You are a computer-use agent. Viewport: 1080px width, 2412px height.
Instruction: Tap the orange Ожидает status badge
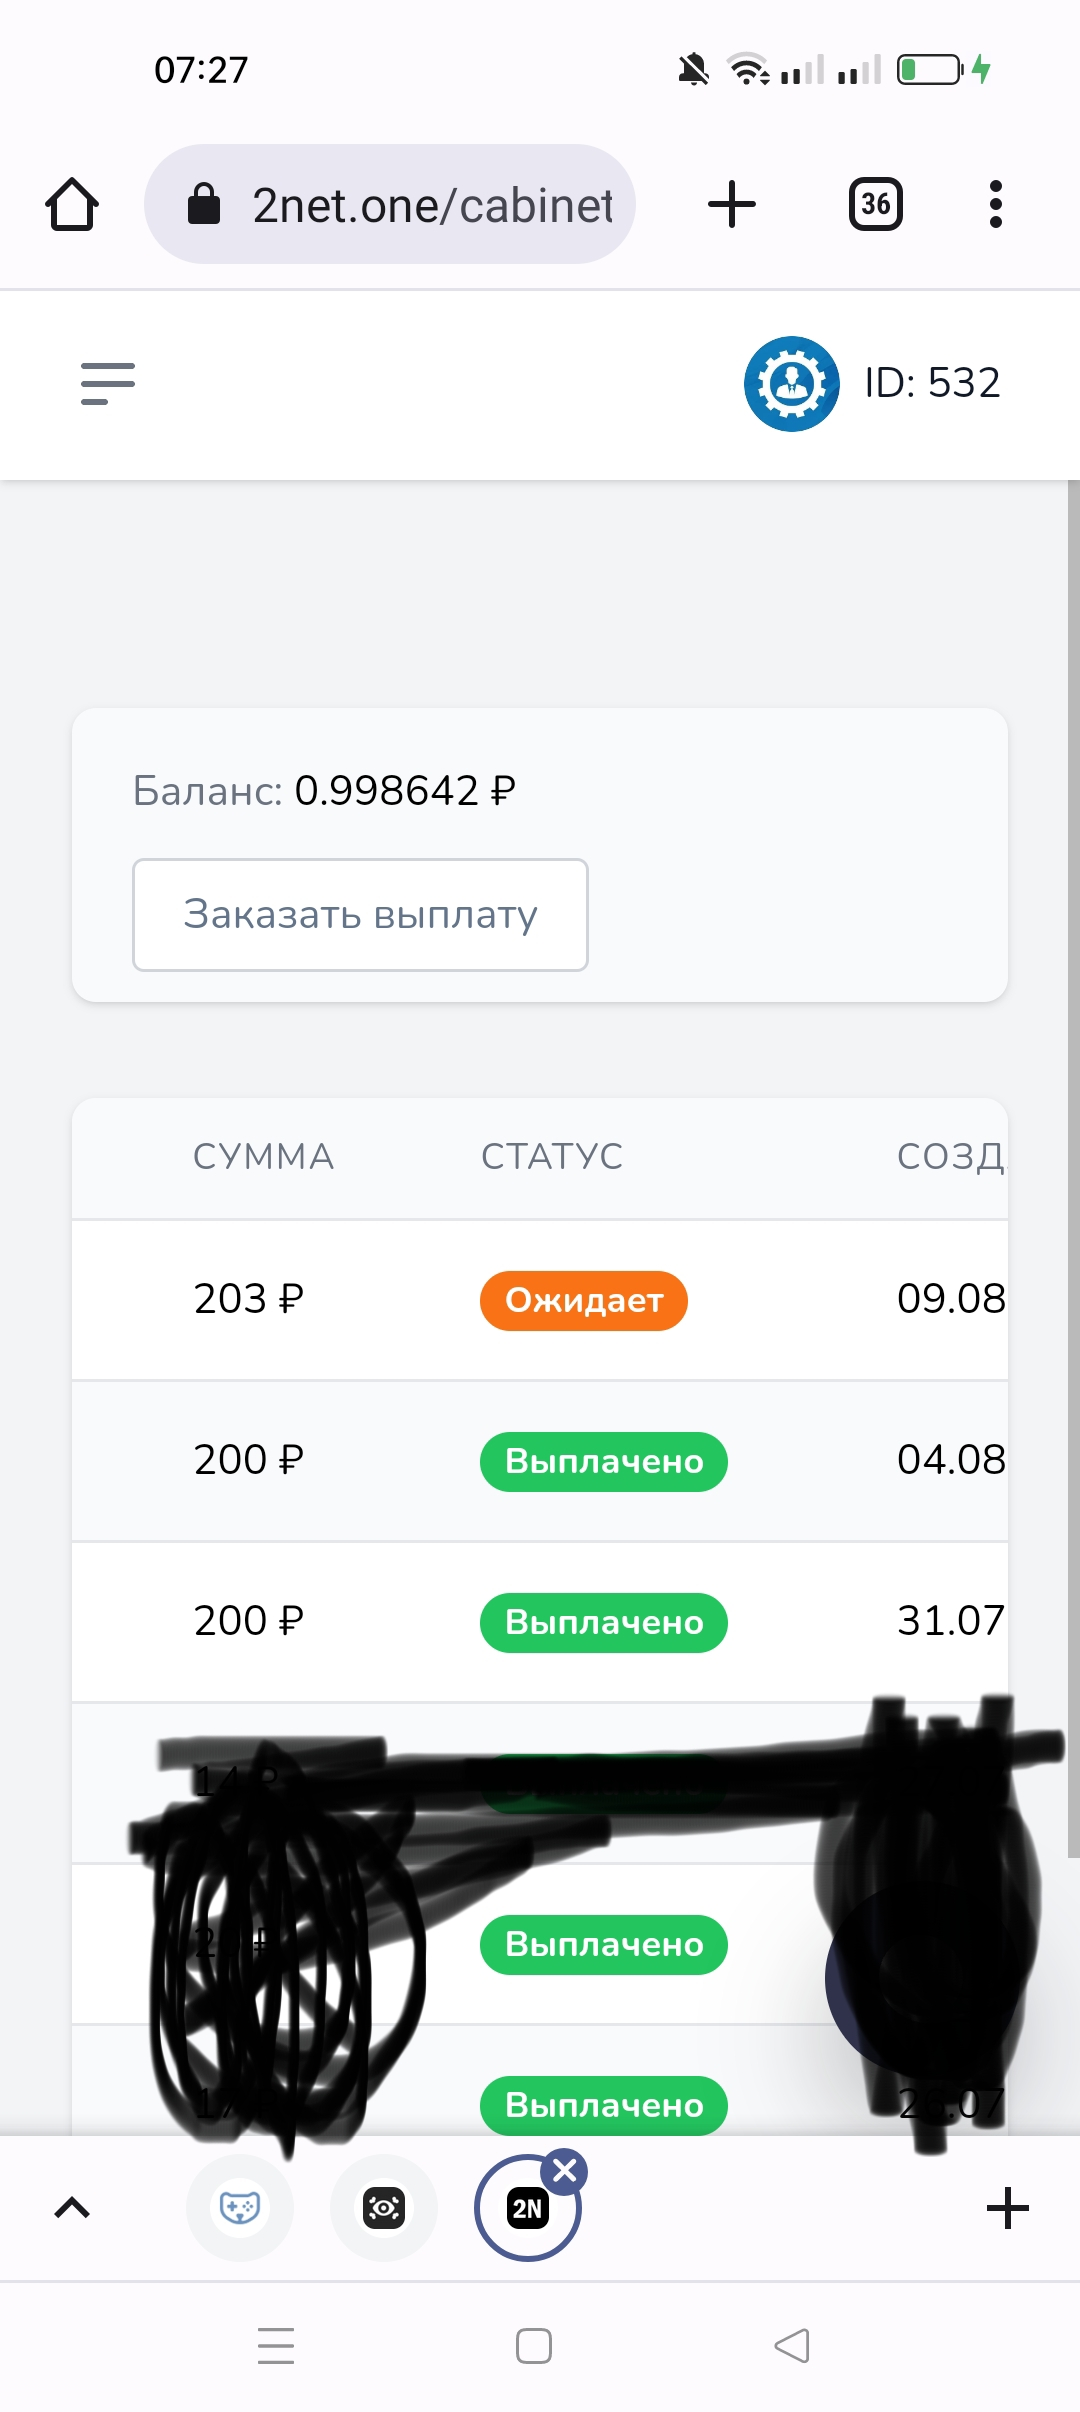coord(584,1301)
